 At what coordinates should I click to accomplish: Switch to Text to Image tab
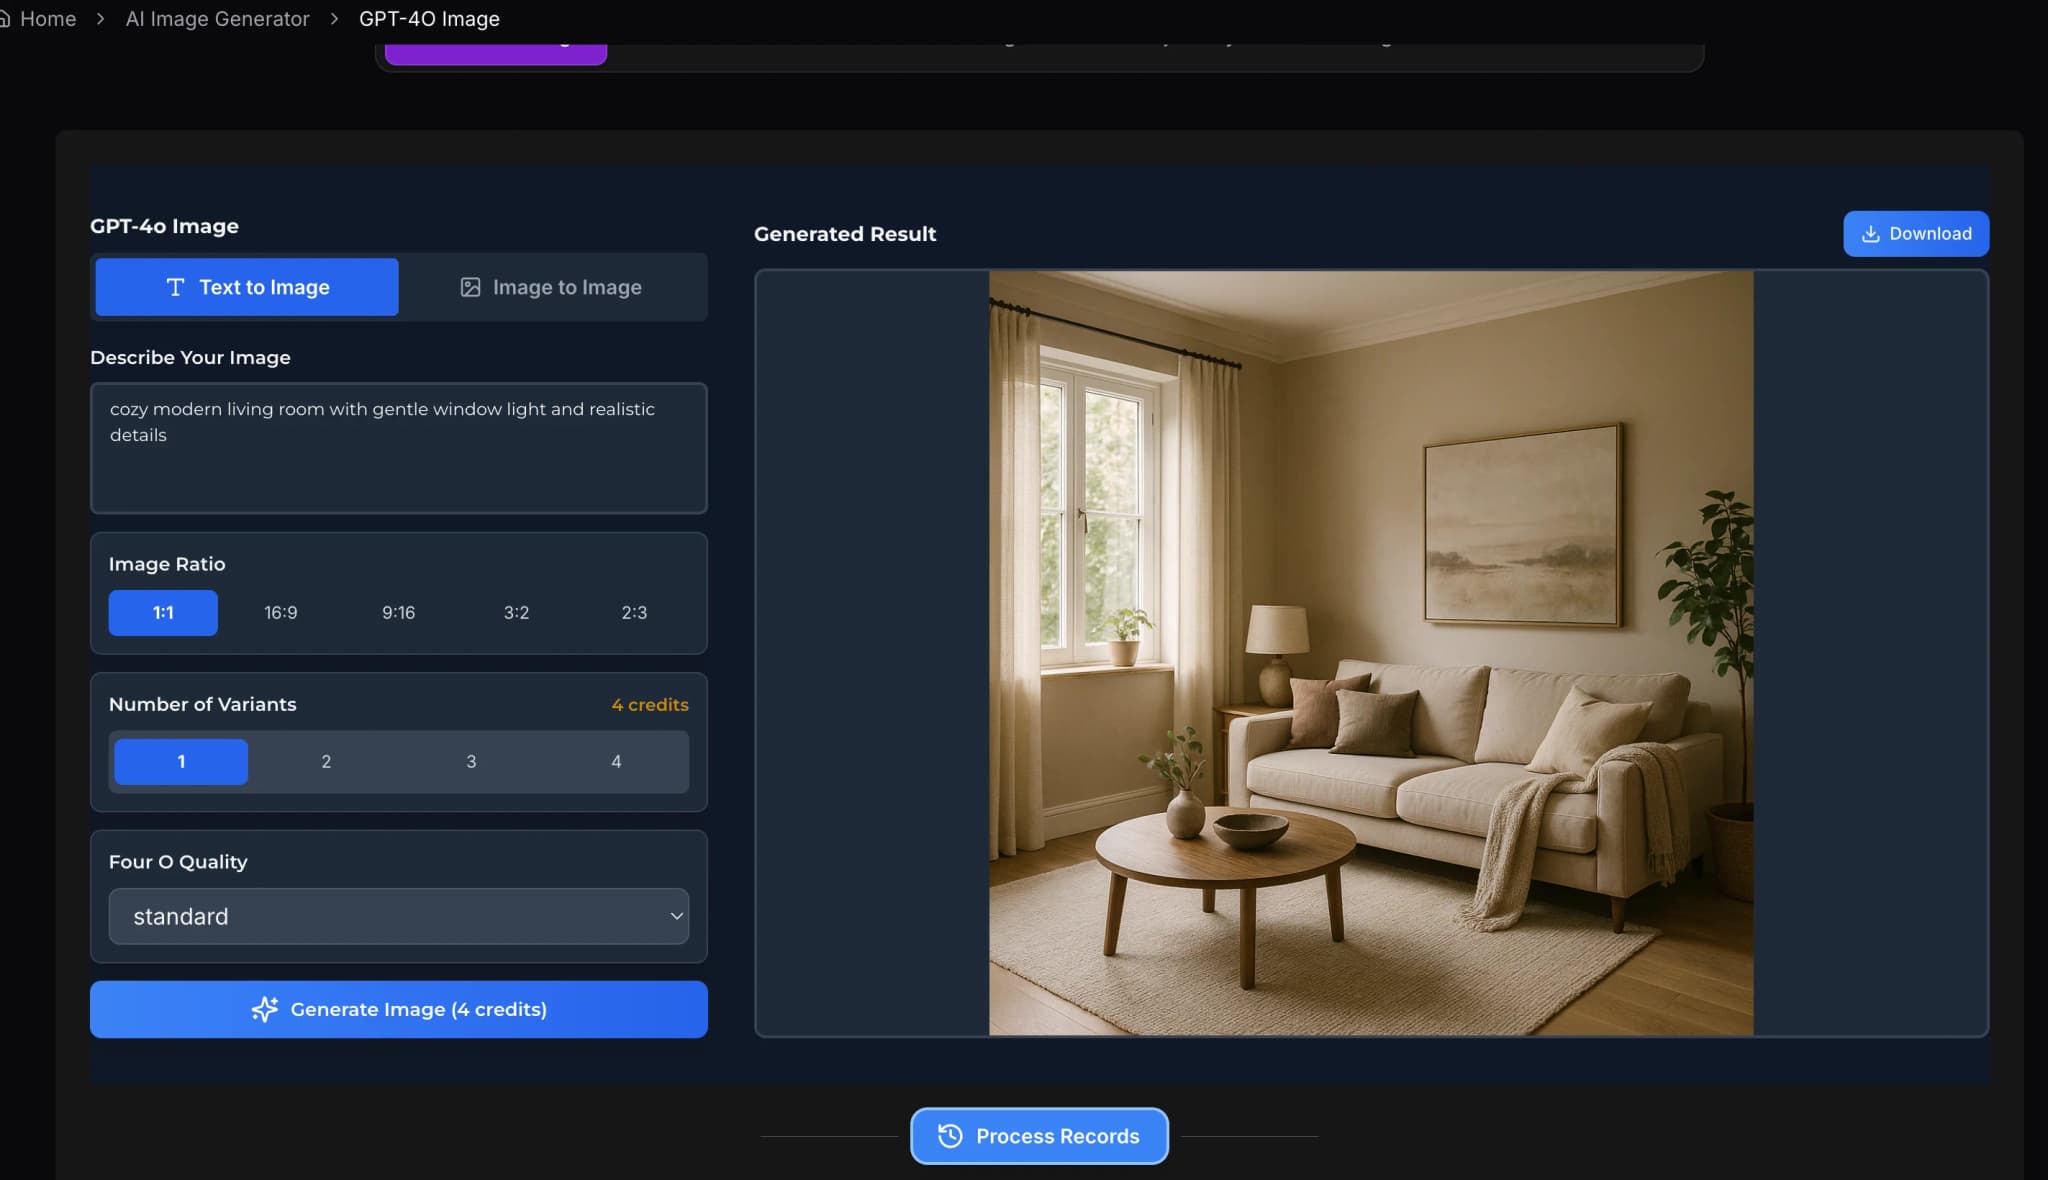coord(247,288)
